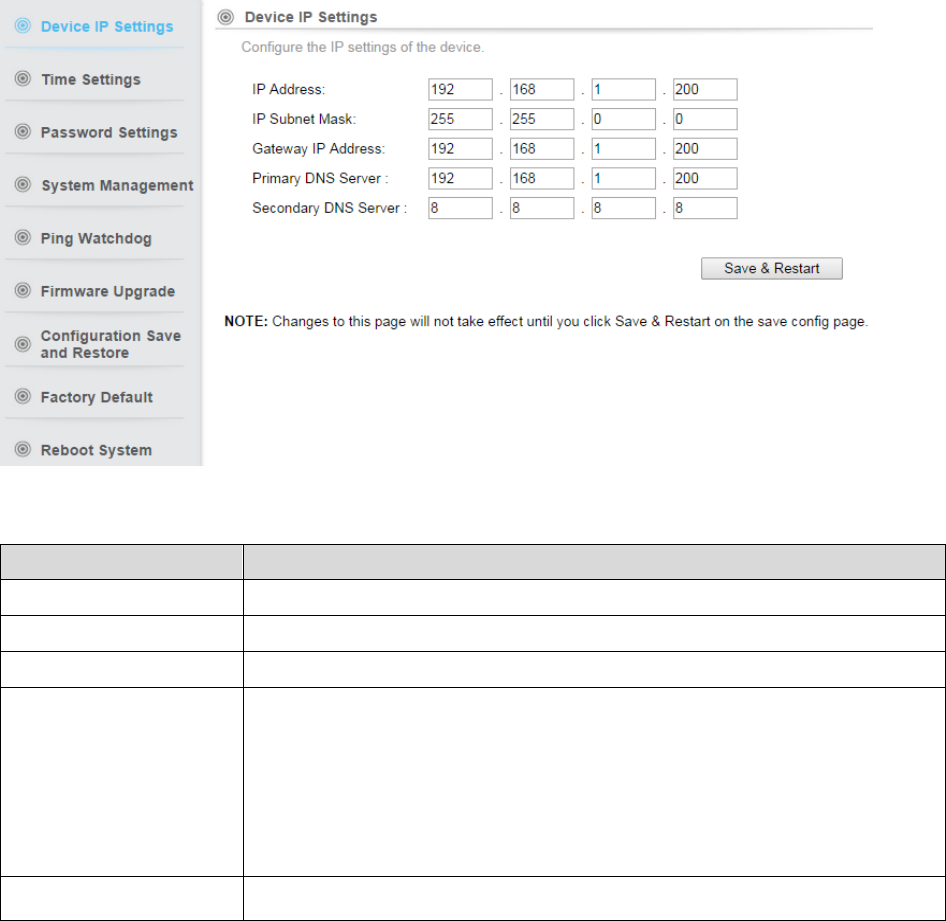Click the IP Address last octet field
This screenshot has width=946, height=921.
tap(705, 89)
